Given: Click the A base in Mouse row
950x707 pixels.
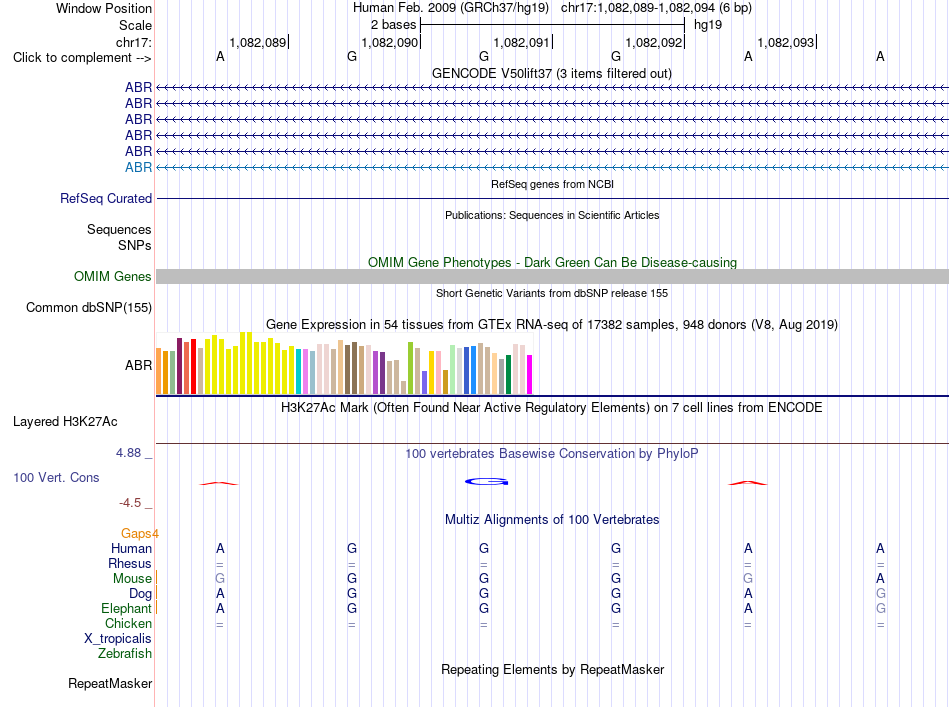Looking at the screenshot, I should point(880,579).
